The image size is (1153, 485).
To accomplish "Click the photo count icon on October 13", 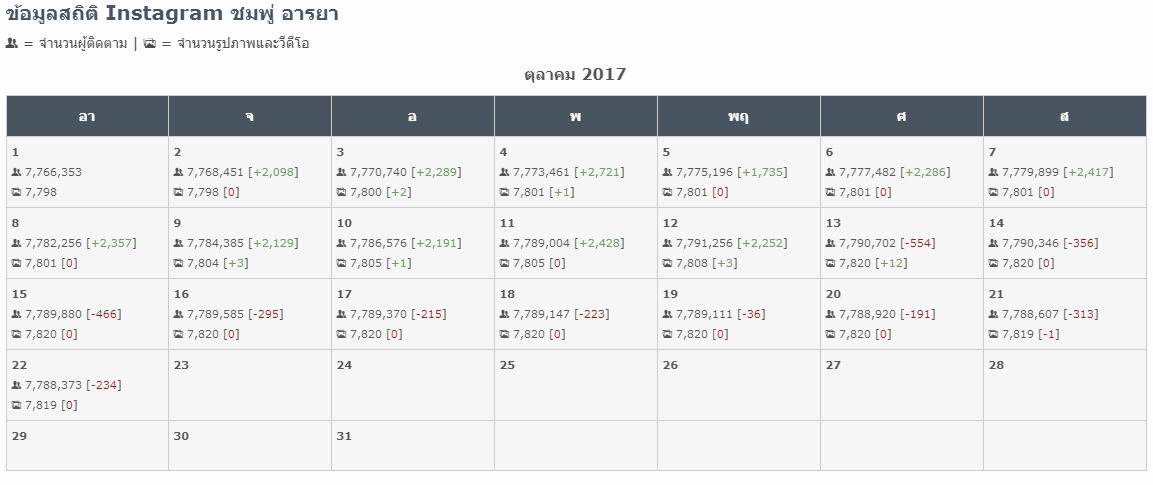I will (830, 263).
